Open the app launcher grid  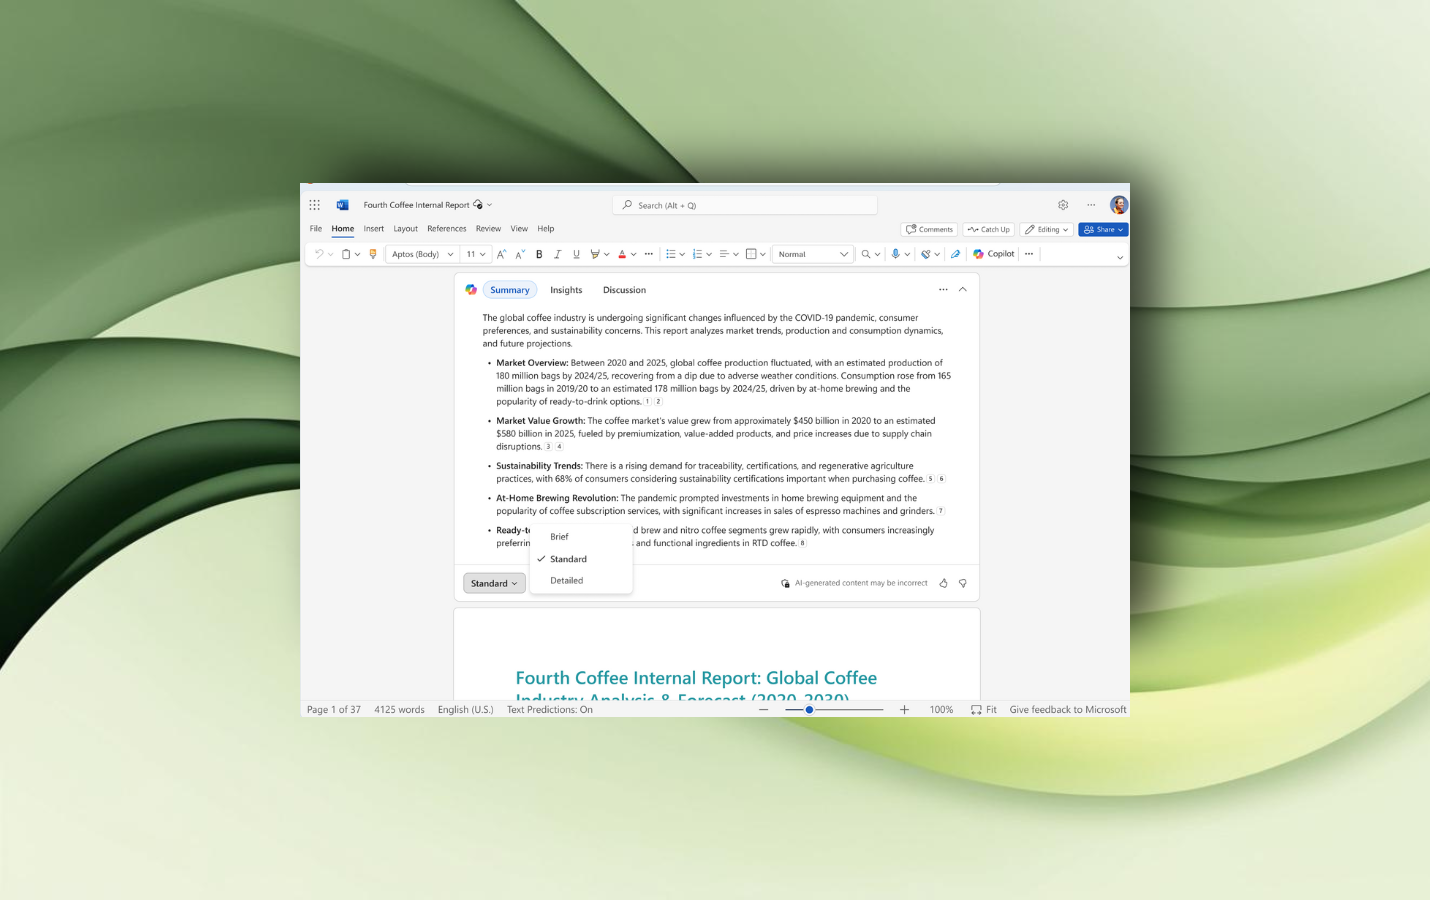click(314, 205)
